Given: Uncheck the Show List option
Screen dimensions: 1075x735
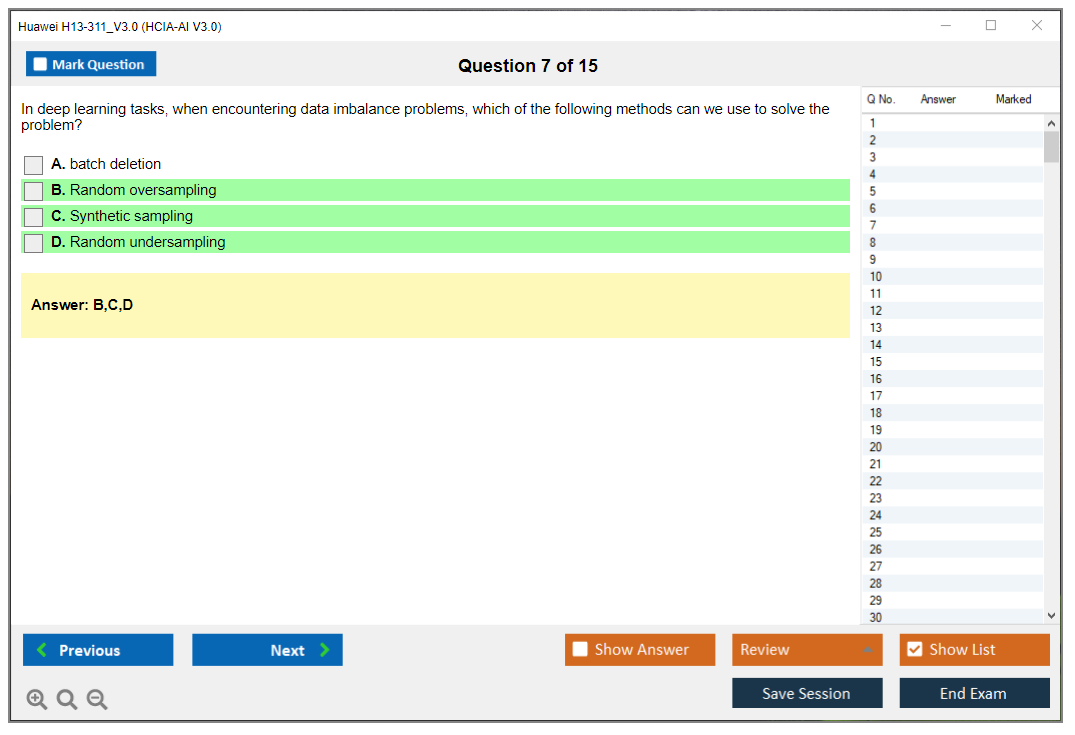Looking at the screenshot, I should pyautogui.click(x=914, y=650).
